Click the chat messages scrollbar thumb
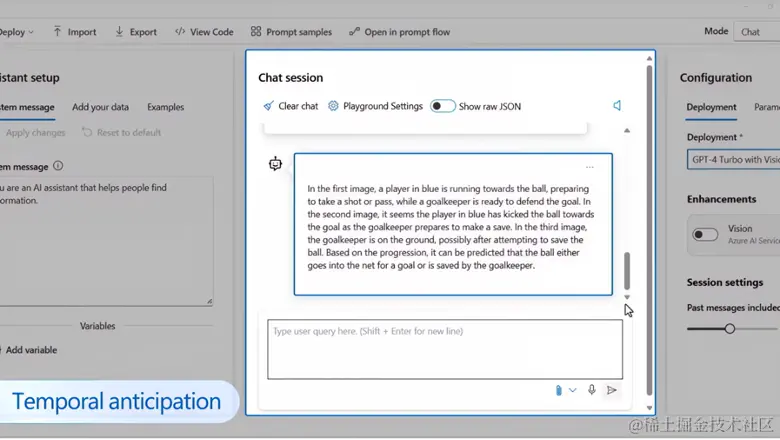 [627, 271]
